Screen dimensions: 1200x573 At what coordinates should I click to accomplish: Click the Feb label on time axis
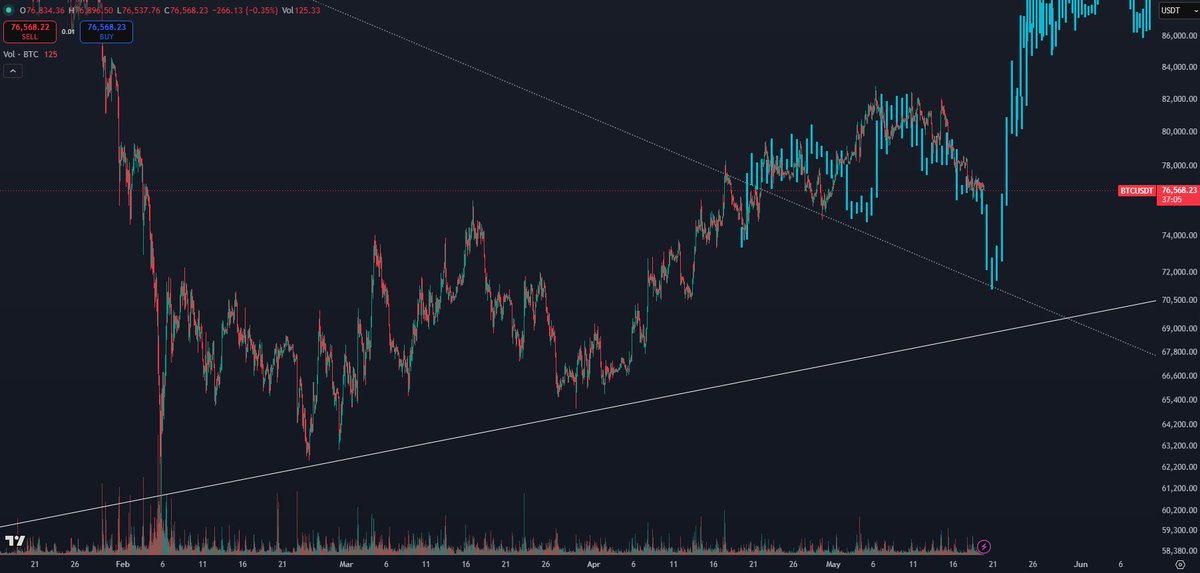(122, 565)
